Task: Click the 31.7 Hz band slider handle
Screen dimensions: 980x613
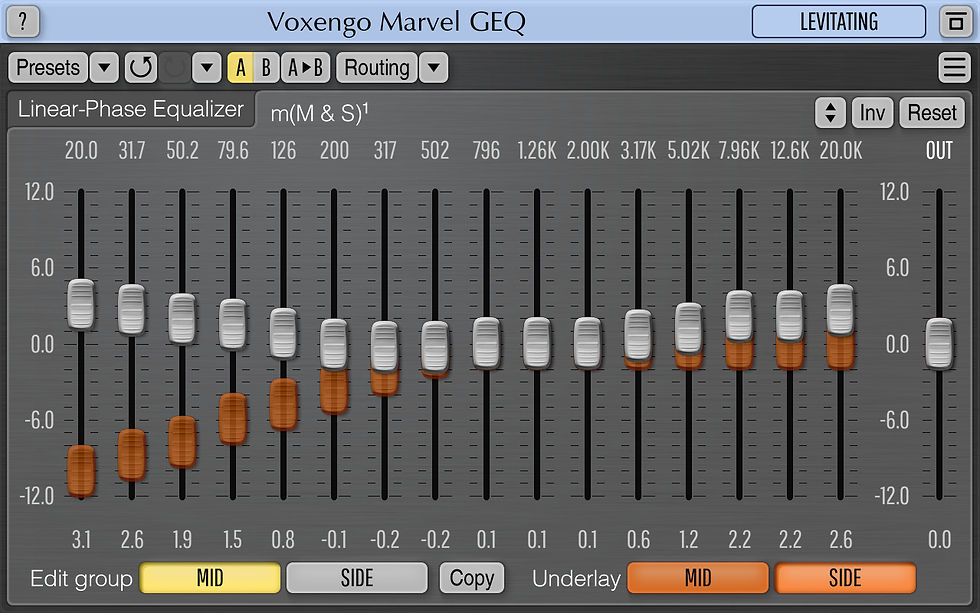Action: pos(132,309)
